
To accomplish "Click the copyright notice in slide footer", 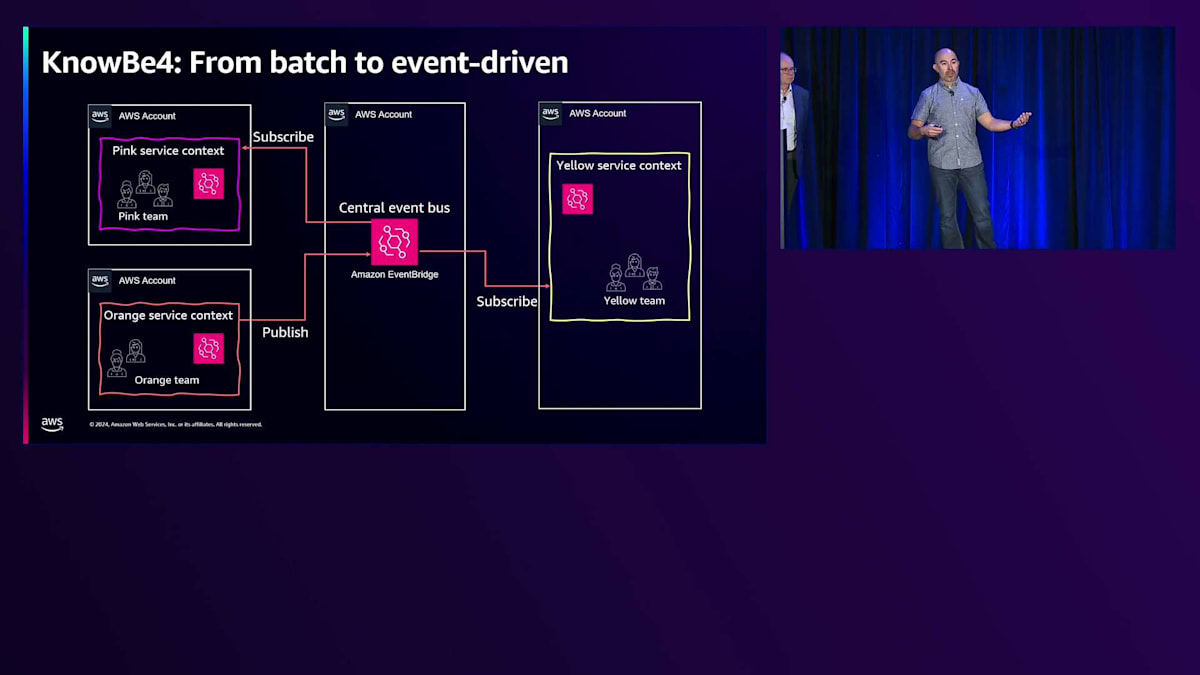I will click(176, 424).
